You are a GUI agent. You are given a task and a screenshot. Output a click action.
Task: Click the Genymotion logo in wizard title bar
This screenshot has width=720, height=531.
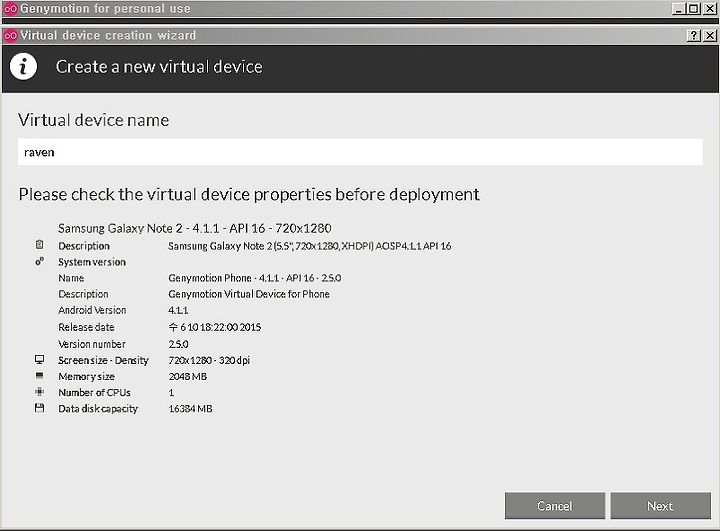pyautogui.click(x=10, y=35)
